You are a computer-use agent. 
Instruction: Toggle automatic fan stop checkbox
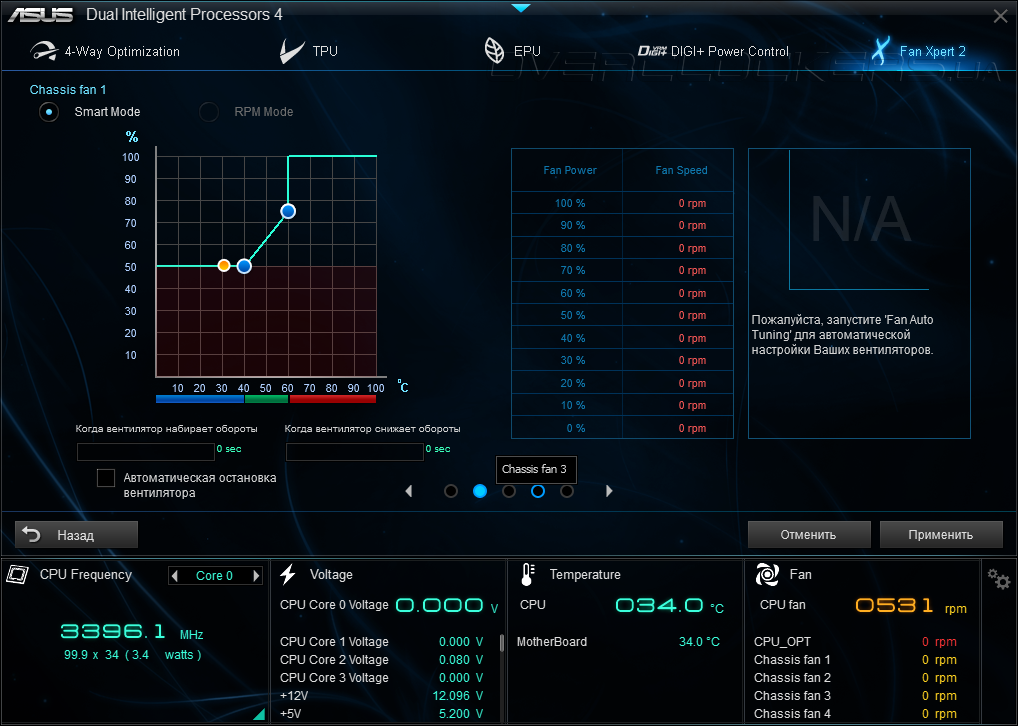[106, 478]
